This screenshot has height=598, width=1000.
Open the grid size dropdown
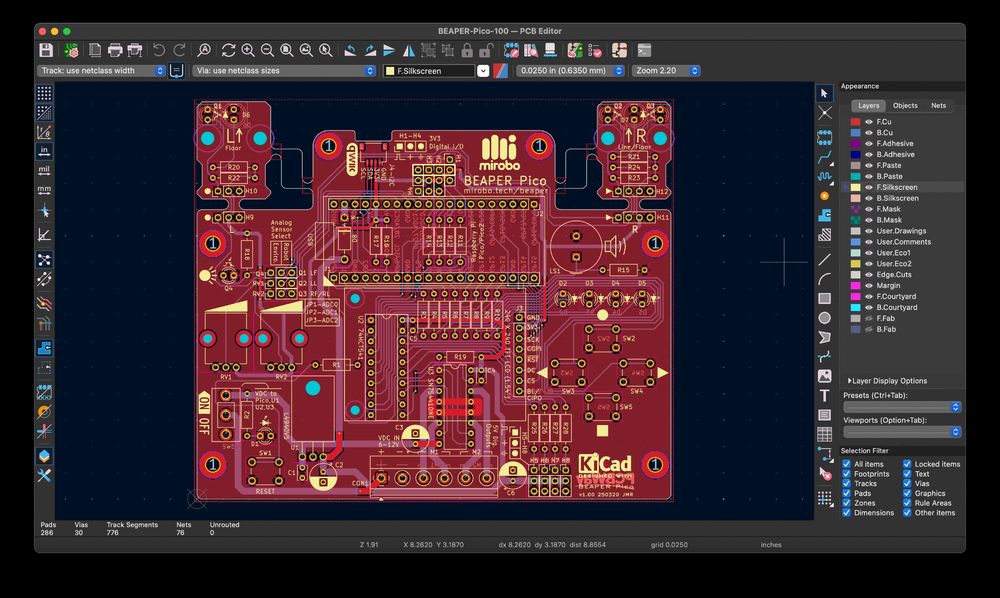570,71
